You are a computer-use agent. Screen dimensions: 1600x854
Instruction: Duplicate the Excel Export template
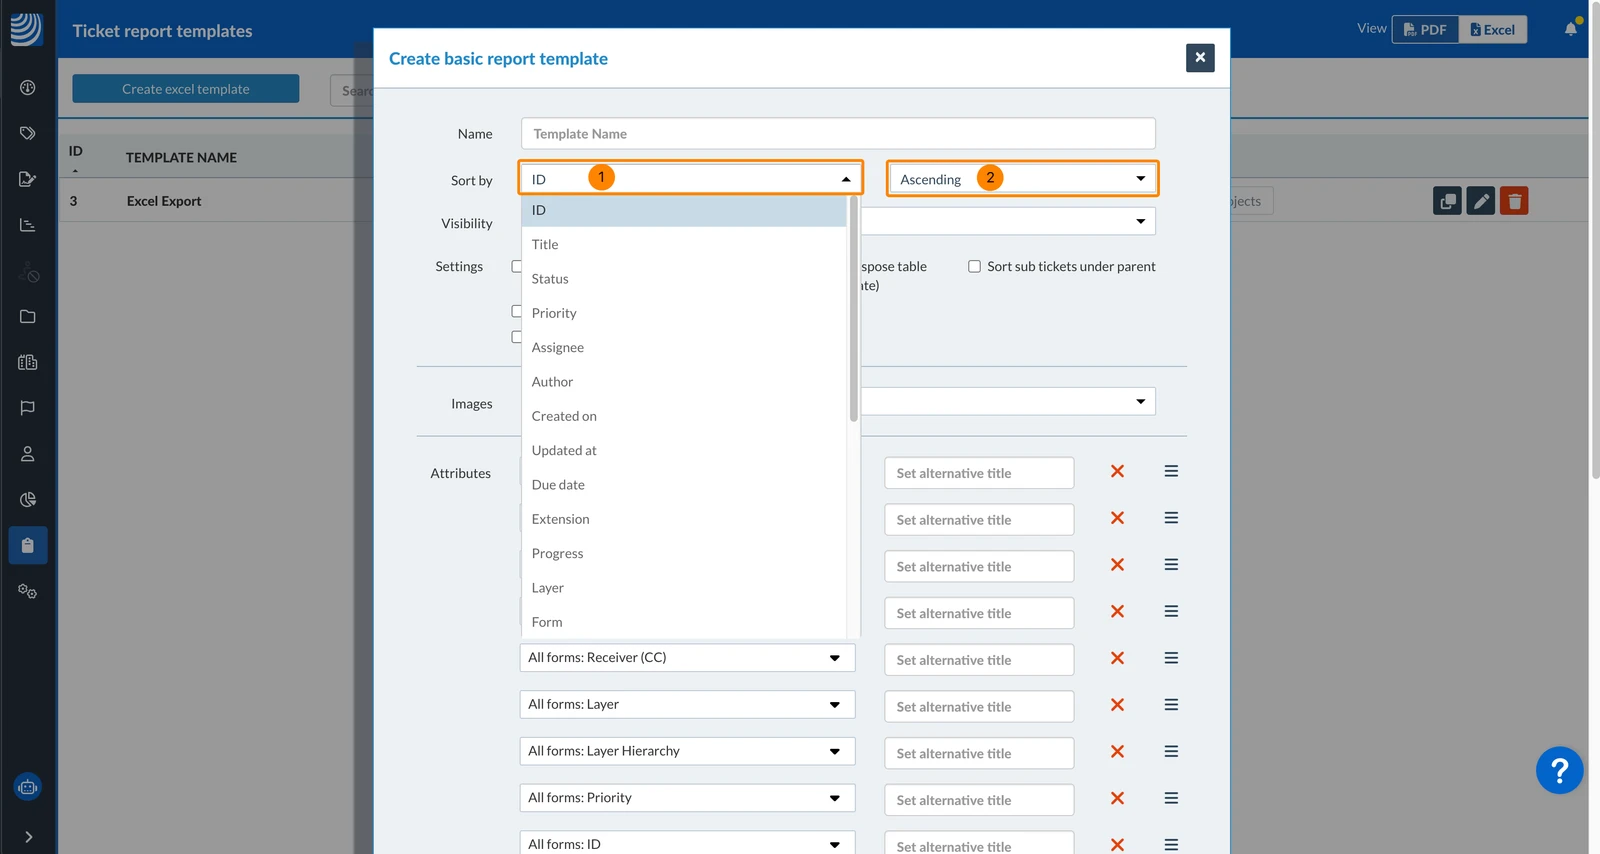point(1447,201)
